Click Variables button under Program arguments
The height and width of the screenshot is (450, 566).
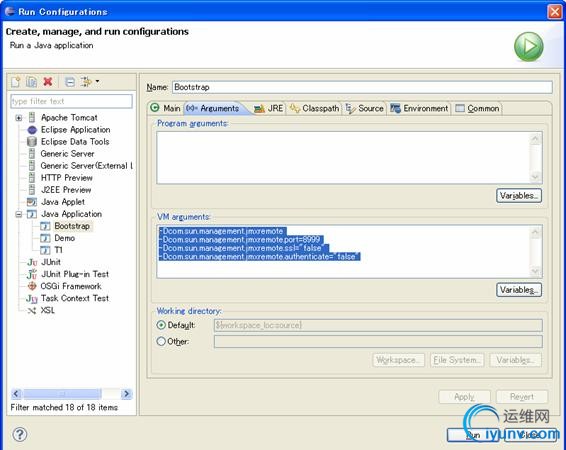519,196
